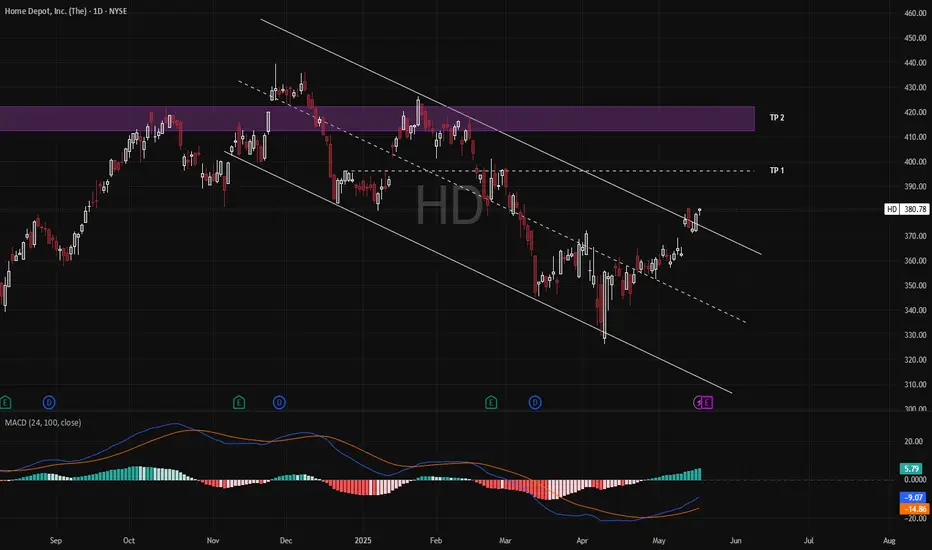Click the 420.00 price axis label
The width and height of the screenshot is (932, 550).
[x=915, y=112]
